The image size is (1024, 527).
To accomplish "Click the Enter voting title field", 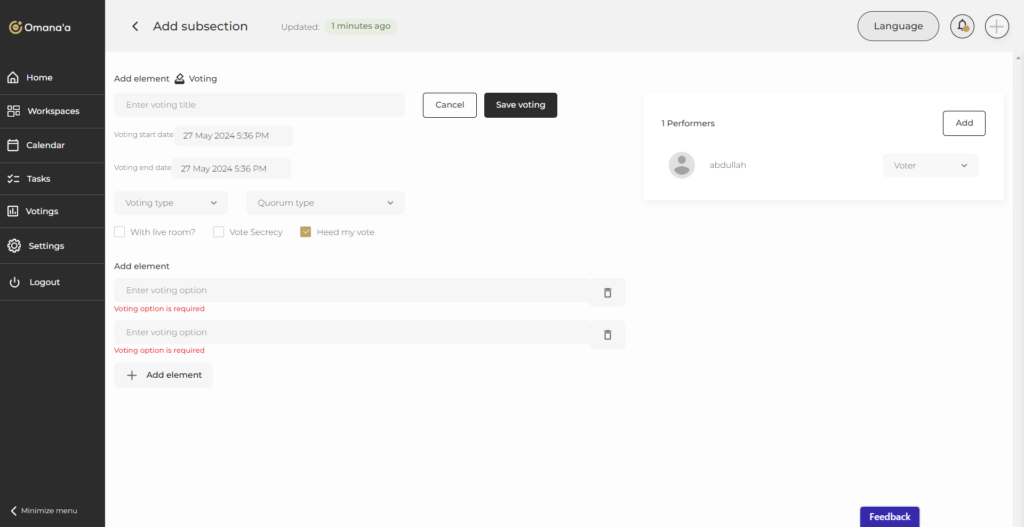I will pos(259,105).
